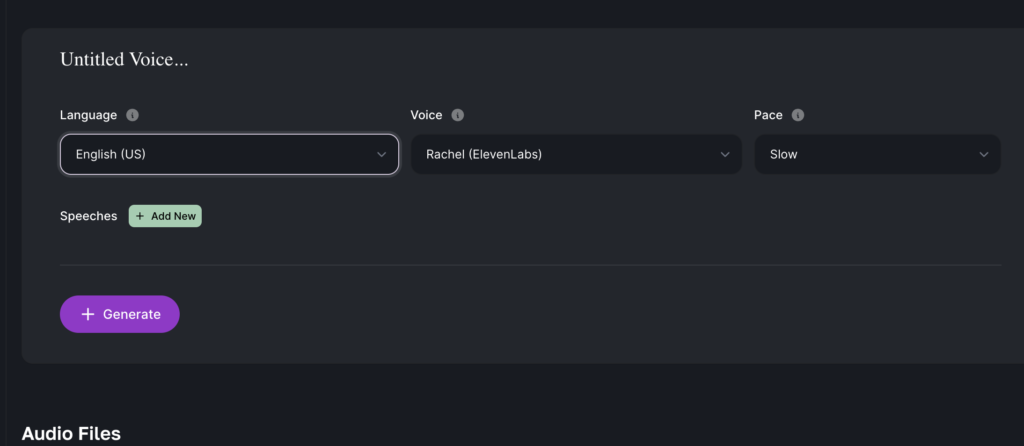
Task: Click the Pace label text
Action: [768, 115]
